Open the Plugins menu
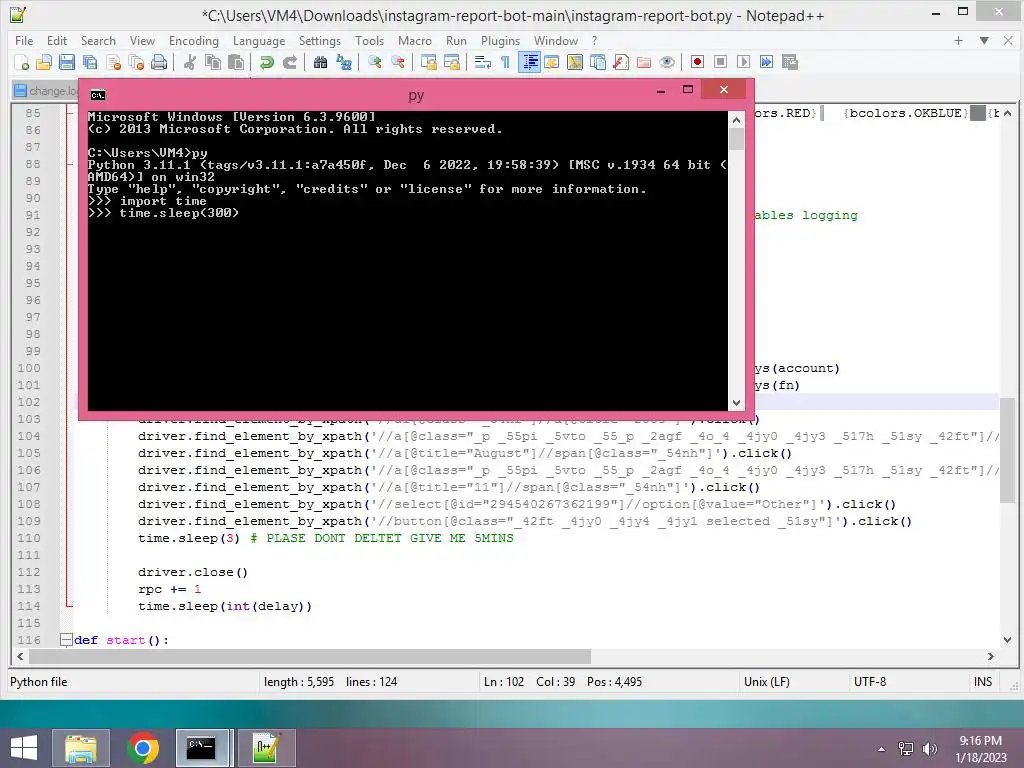The width and height of the screenshot is (1024, 768). tap(500, 40)
